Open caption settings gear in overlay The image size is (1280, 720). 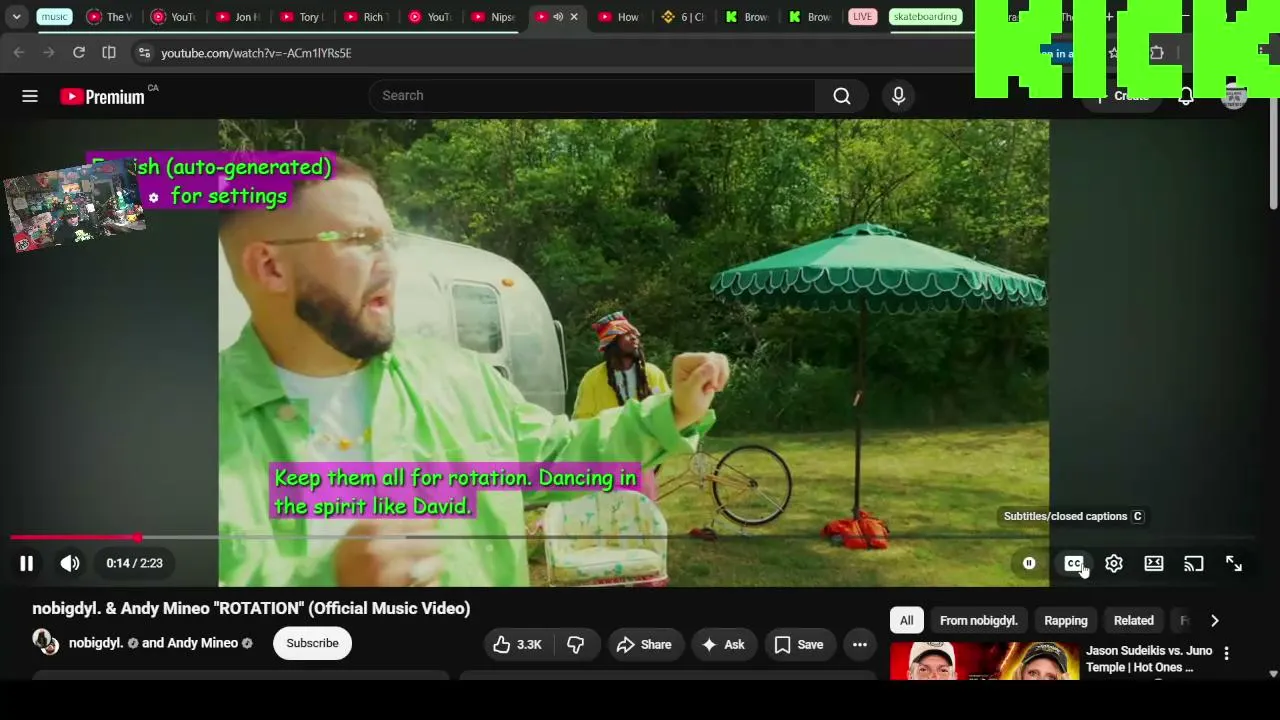pos(153,198)
